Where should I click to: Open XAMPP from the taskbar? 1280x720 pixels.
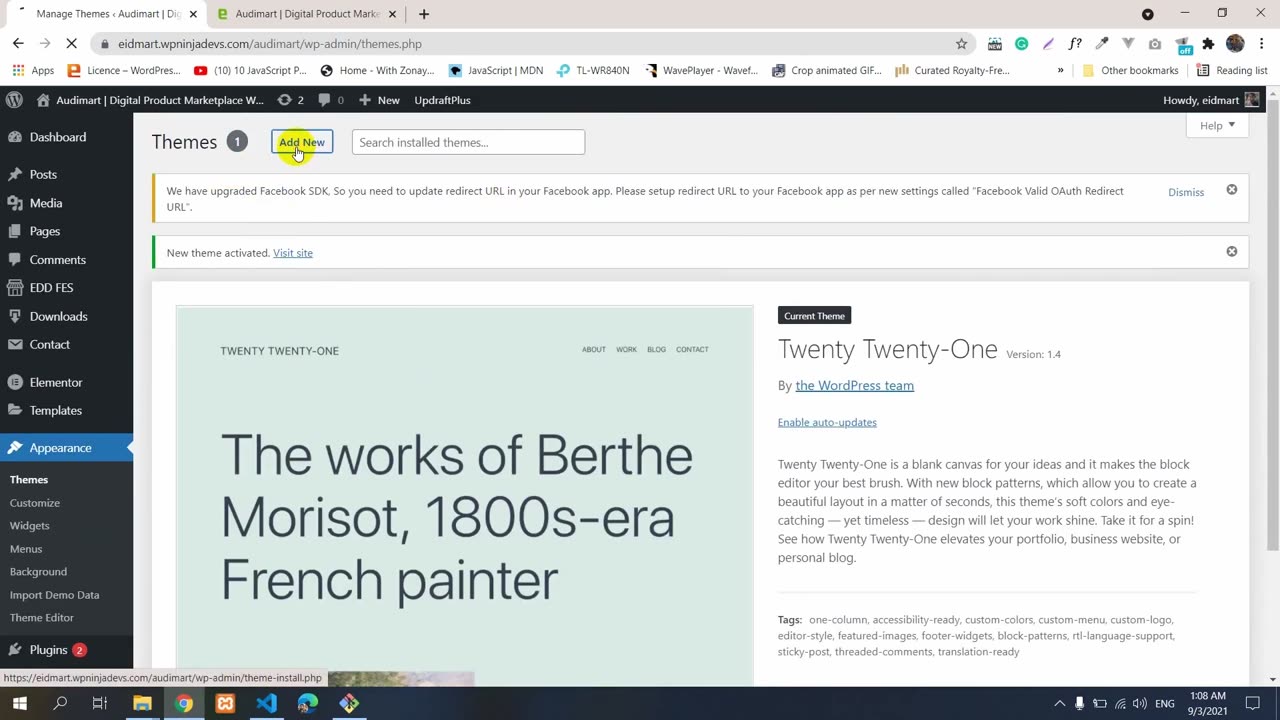click(x=225, y=704)
